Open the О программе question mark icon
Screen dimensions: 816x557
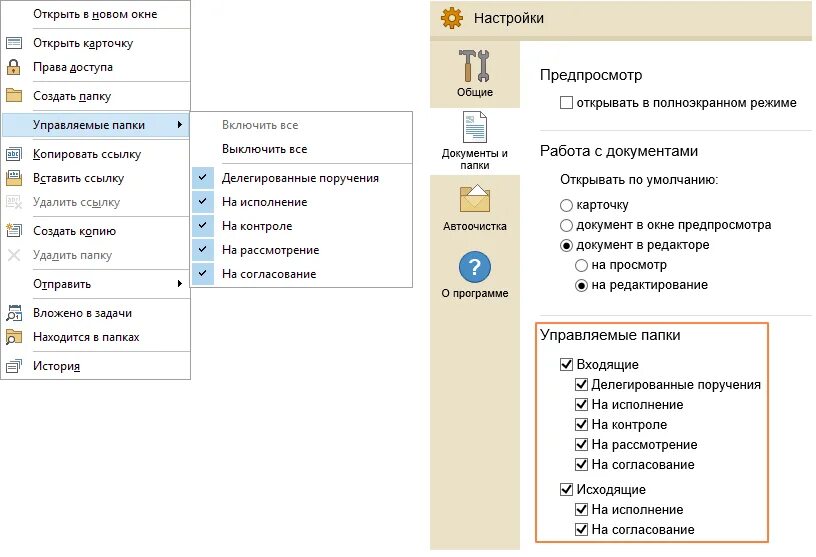coord(475,267)
